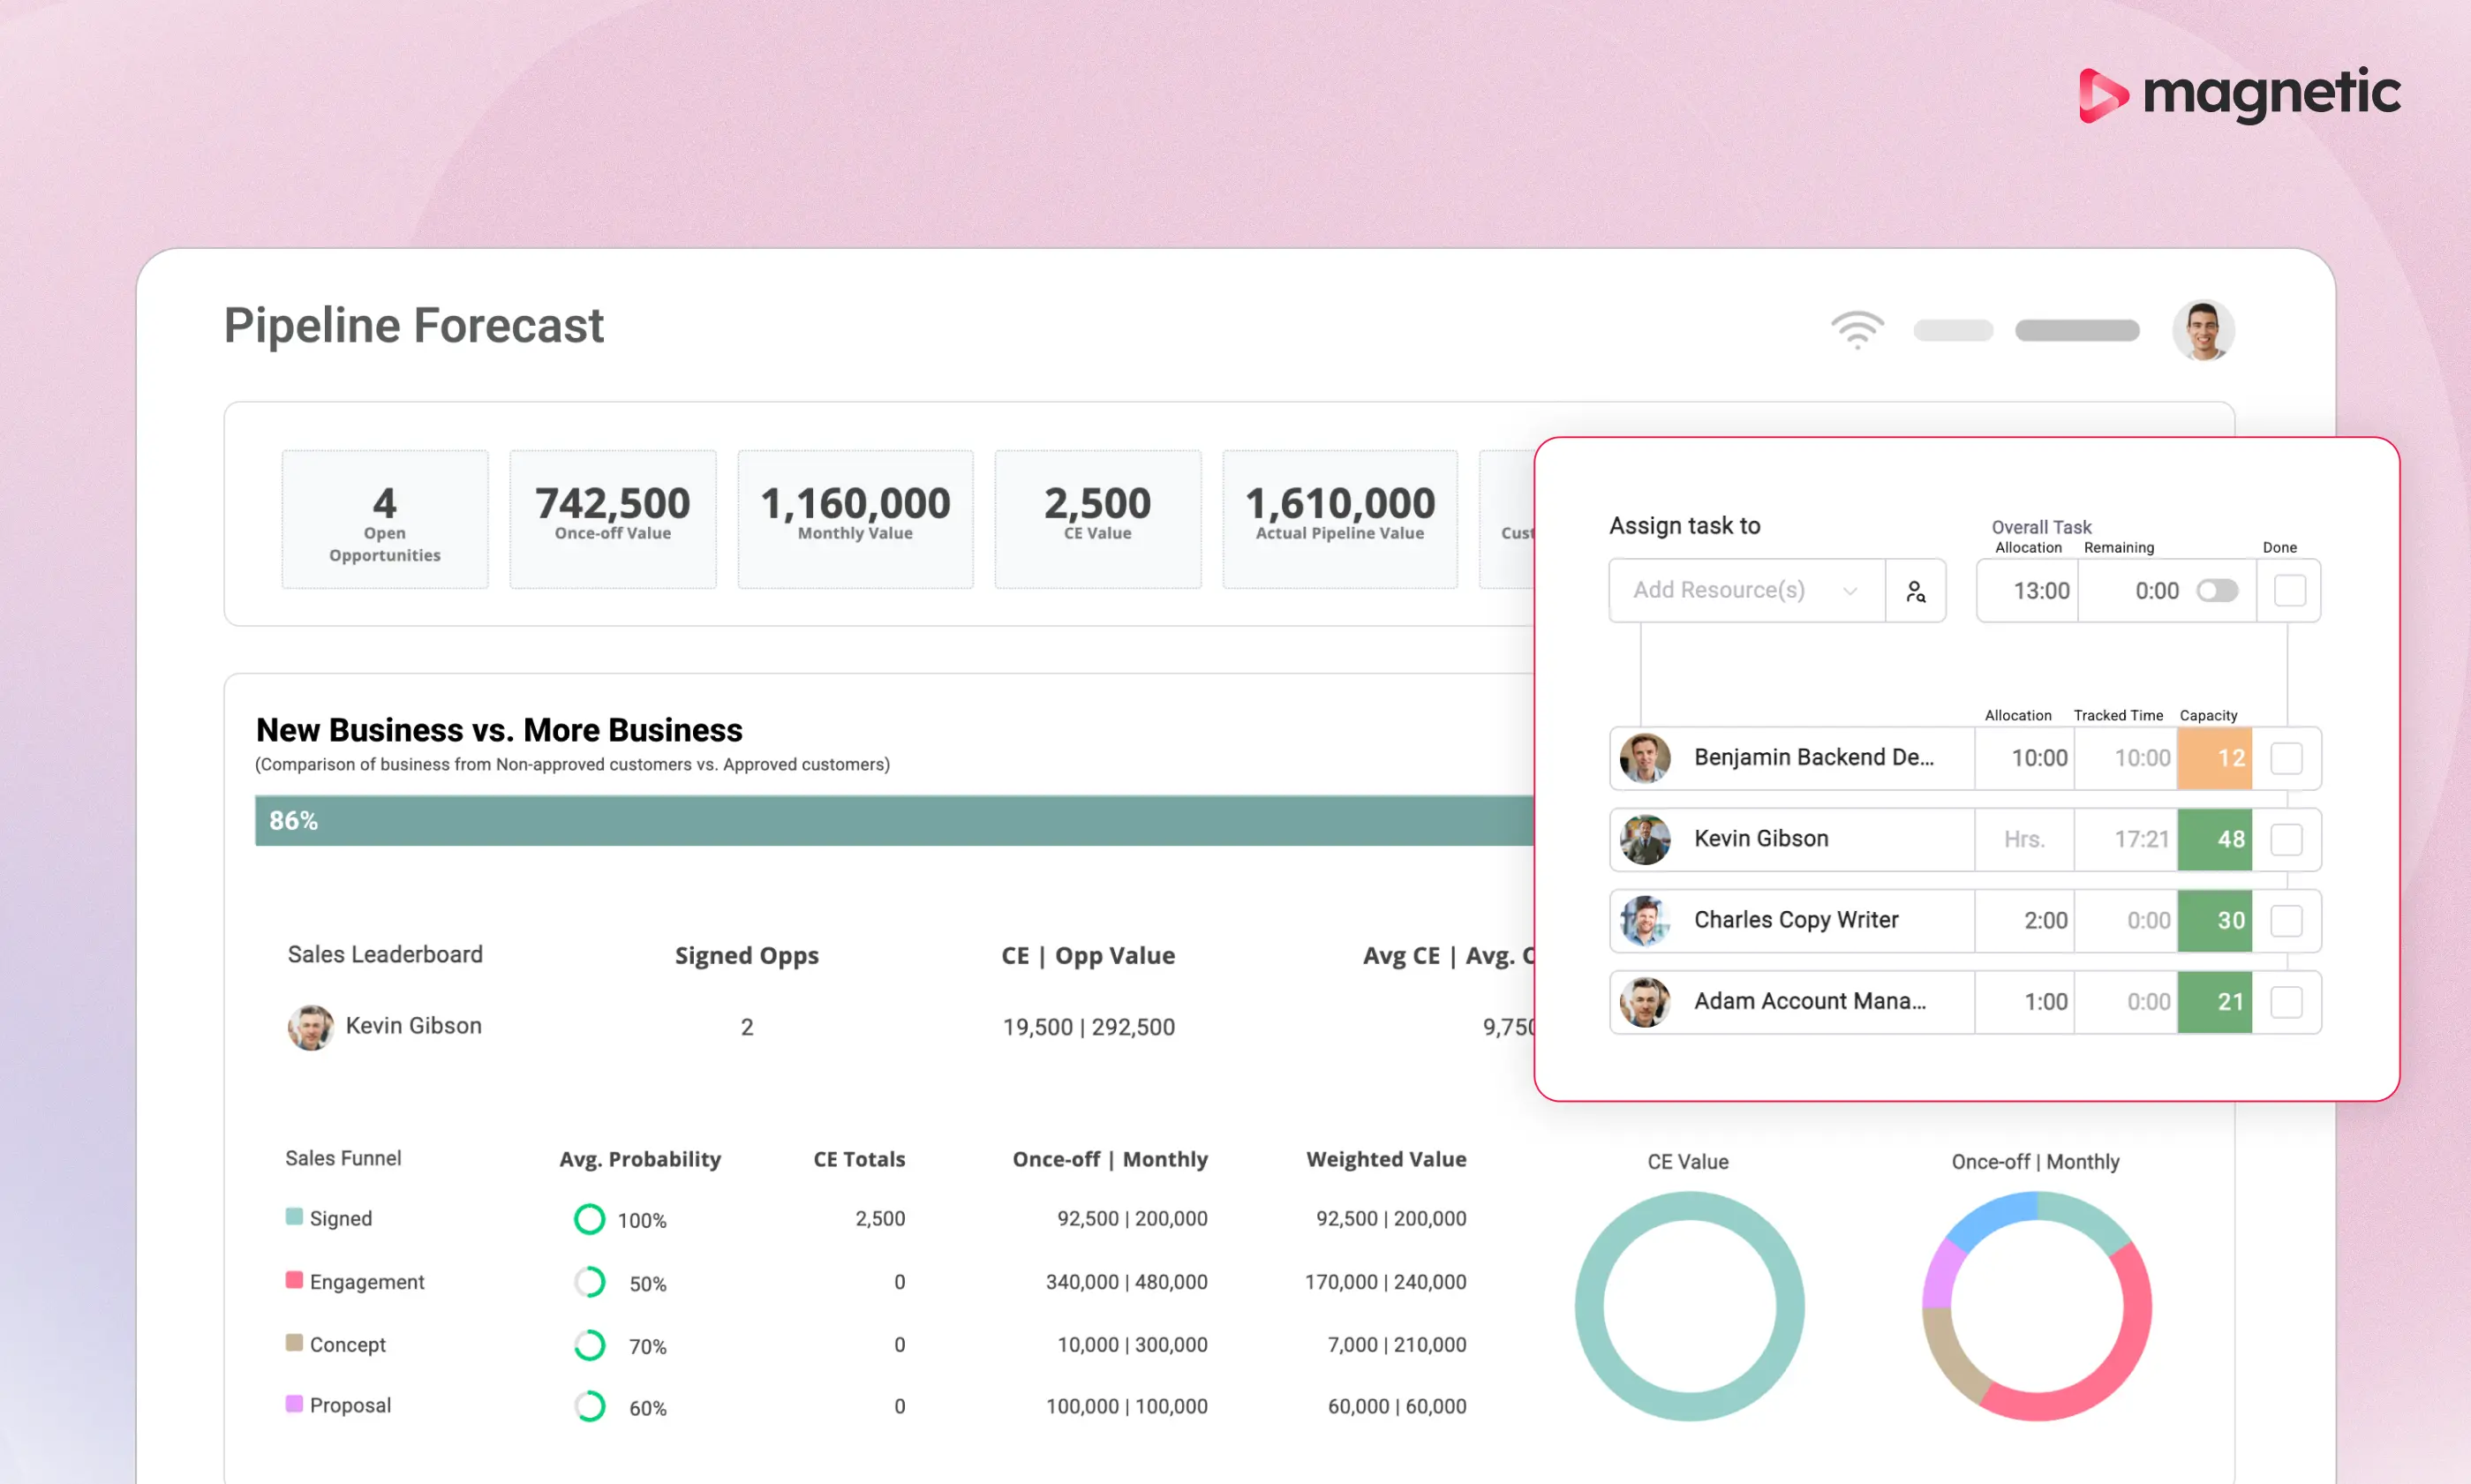This screenshot has width=2471, height=1484.
Task: Click the Add Resource(s) chevron arrow
Action: click(x=1850, y=591)
